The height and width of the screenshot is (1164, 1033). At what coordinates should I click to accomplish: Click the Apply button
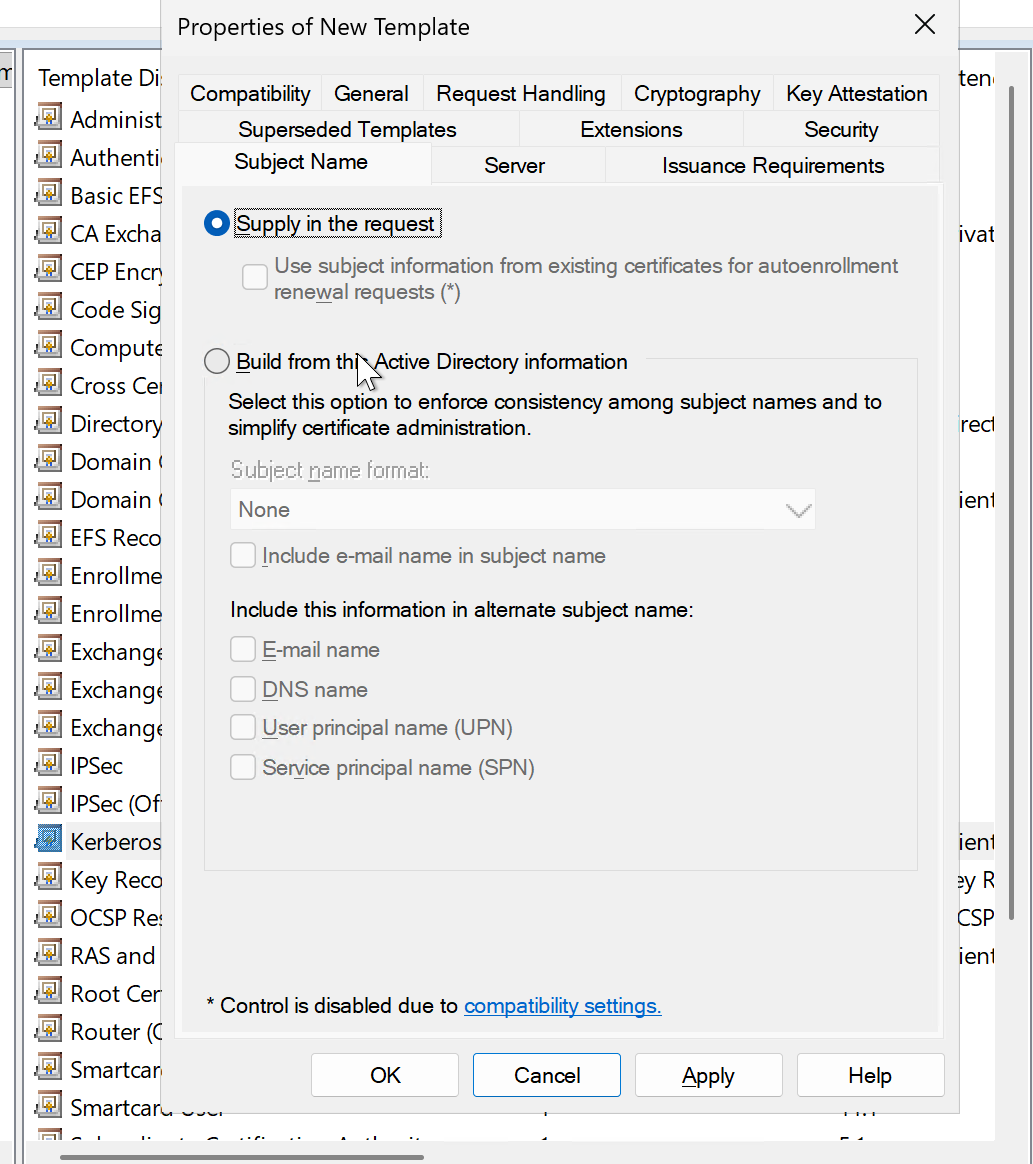pos(708,1076)
